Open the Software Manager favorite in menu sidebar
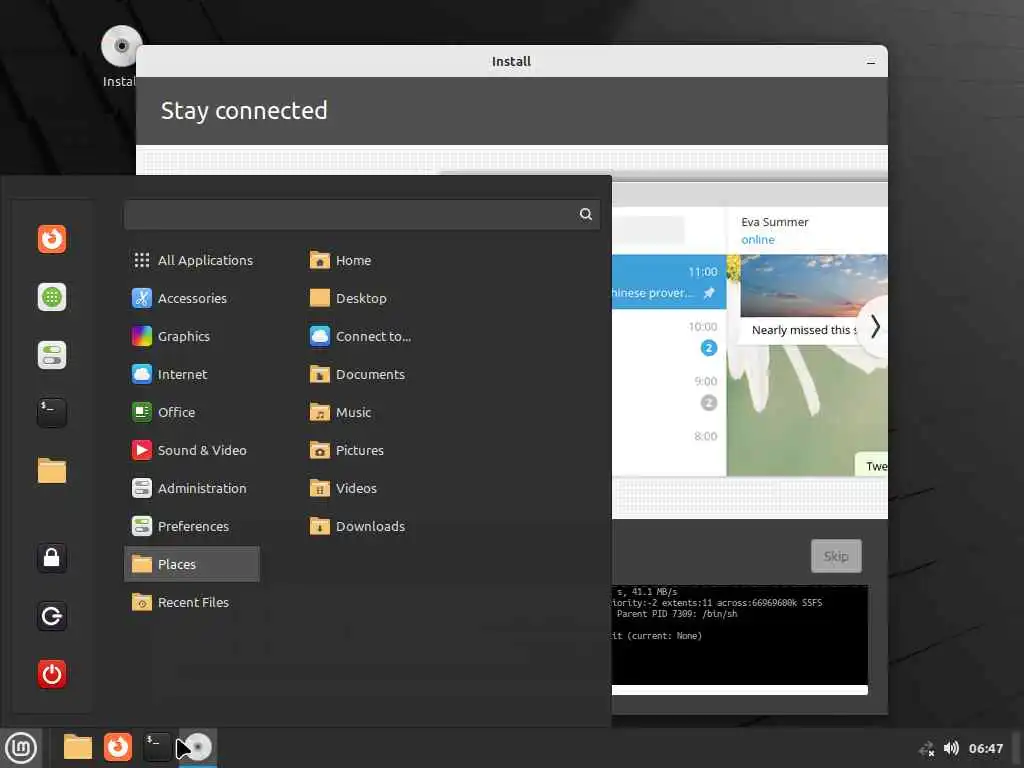Screen dimensions: 1024x768 click(52, 297)
